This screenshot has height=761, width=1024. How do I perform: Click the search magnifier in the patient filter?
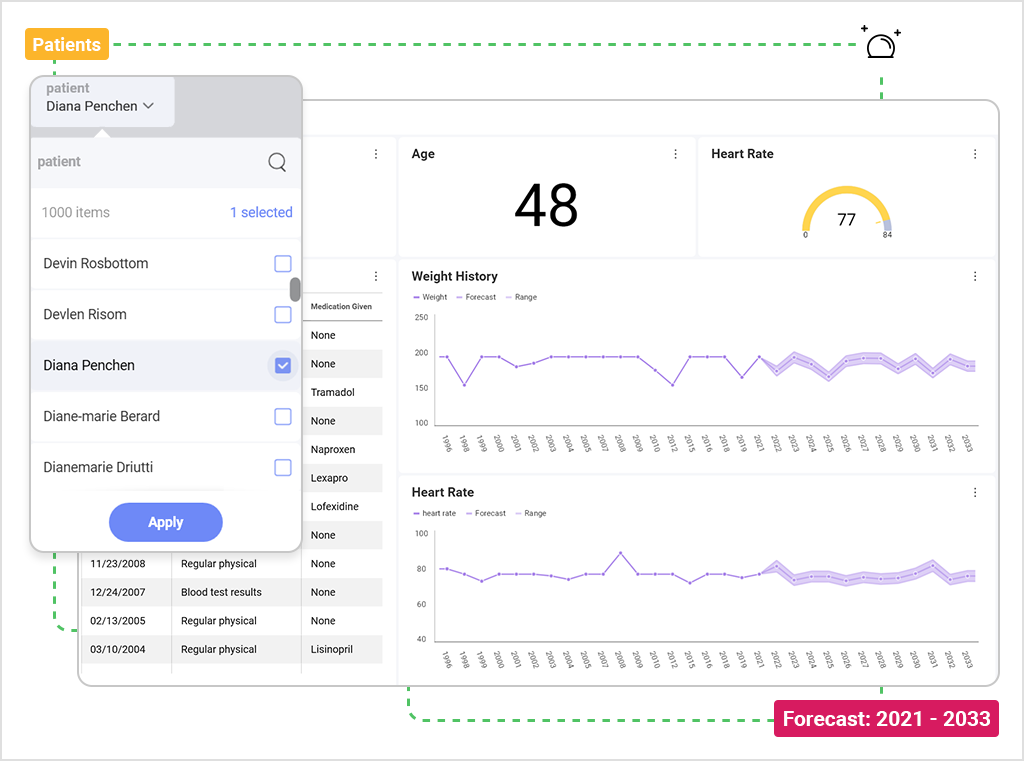coord(277,161)
